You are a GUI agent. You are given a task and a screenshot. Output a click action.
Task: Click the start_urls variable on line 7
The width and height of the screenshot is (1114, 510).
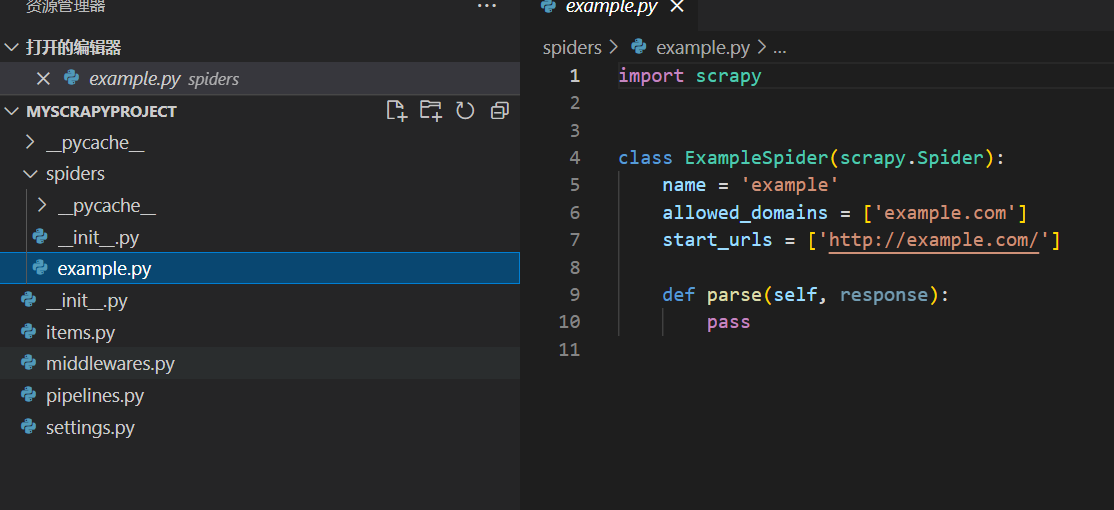click(718, 240)
